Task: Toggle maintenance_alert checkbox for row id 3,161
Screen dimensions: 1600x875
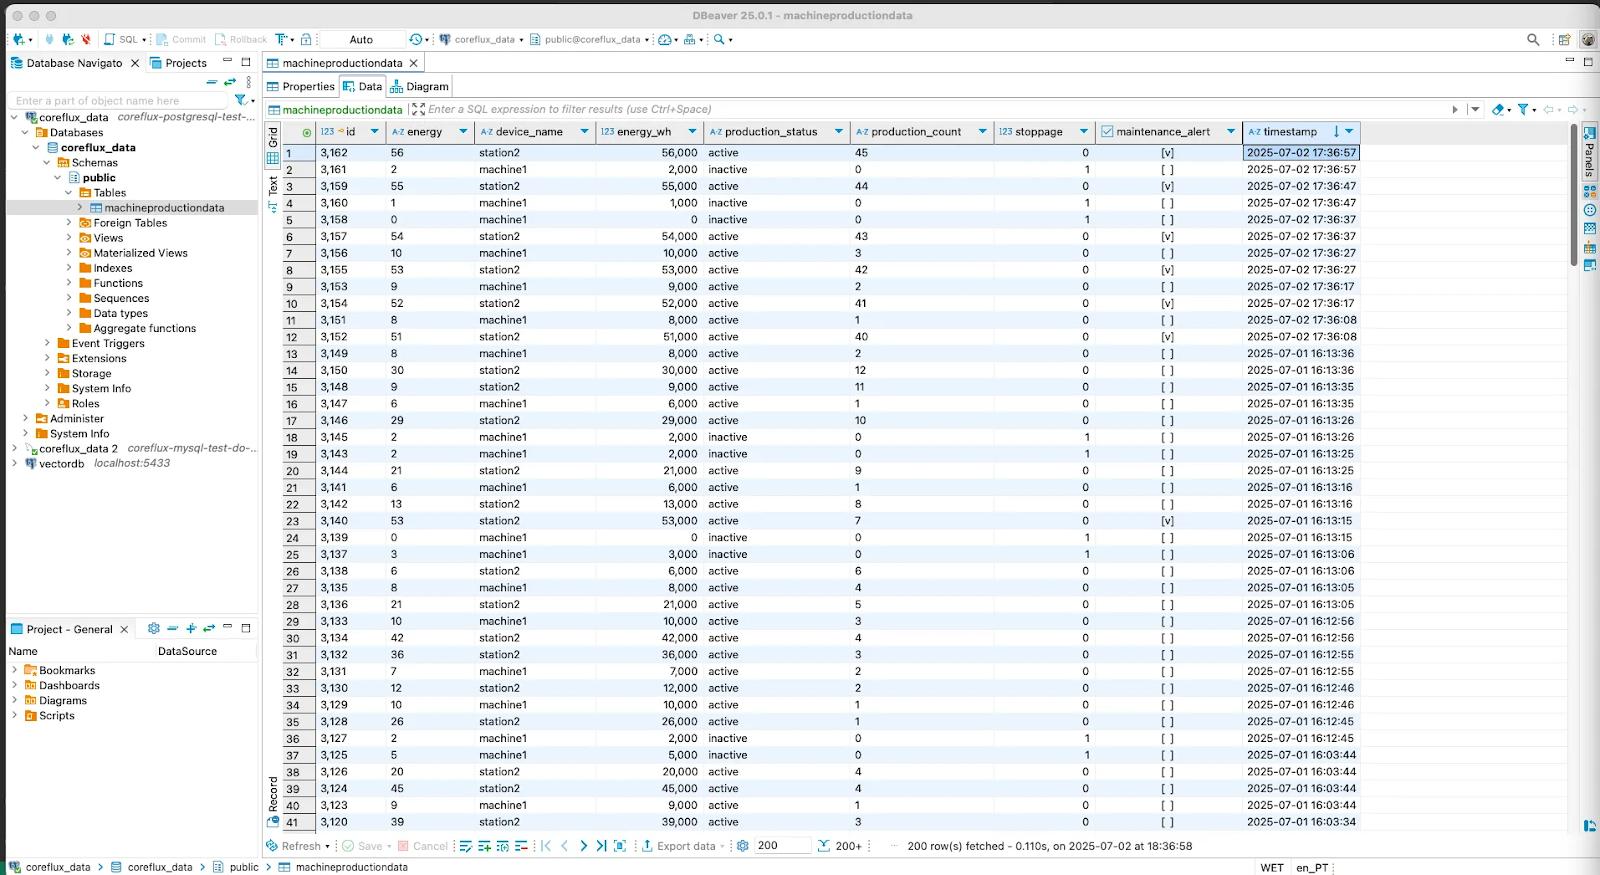Action: (1167, 170)
